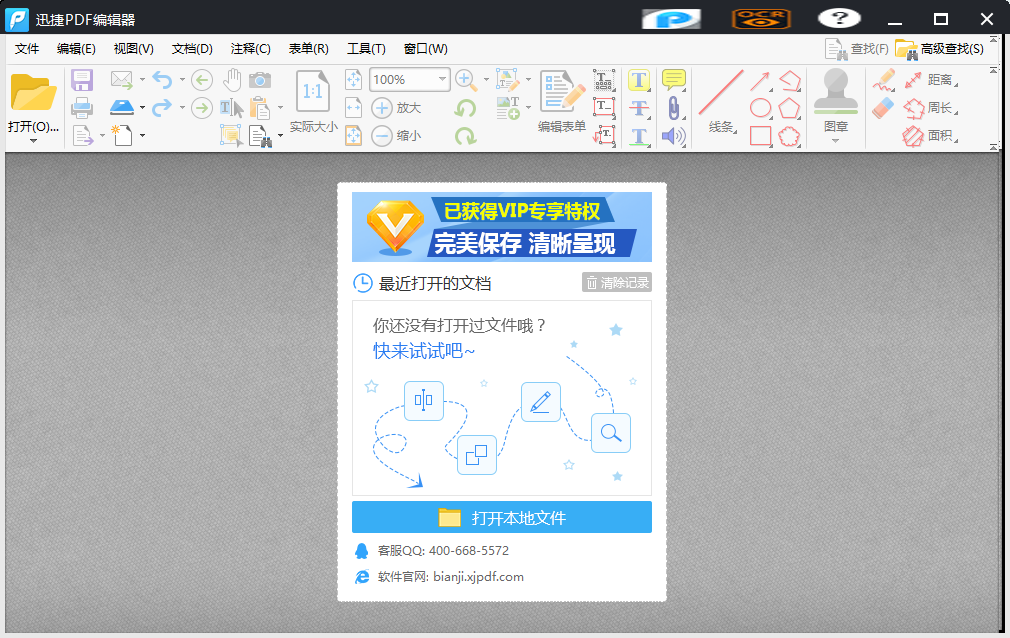Image resolution: width=1010 pixels, height=638 pixels.
Task: Click the Send by email envelope icon
Action: pyautogui.click(x=122, y=80)
